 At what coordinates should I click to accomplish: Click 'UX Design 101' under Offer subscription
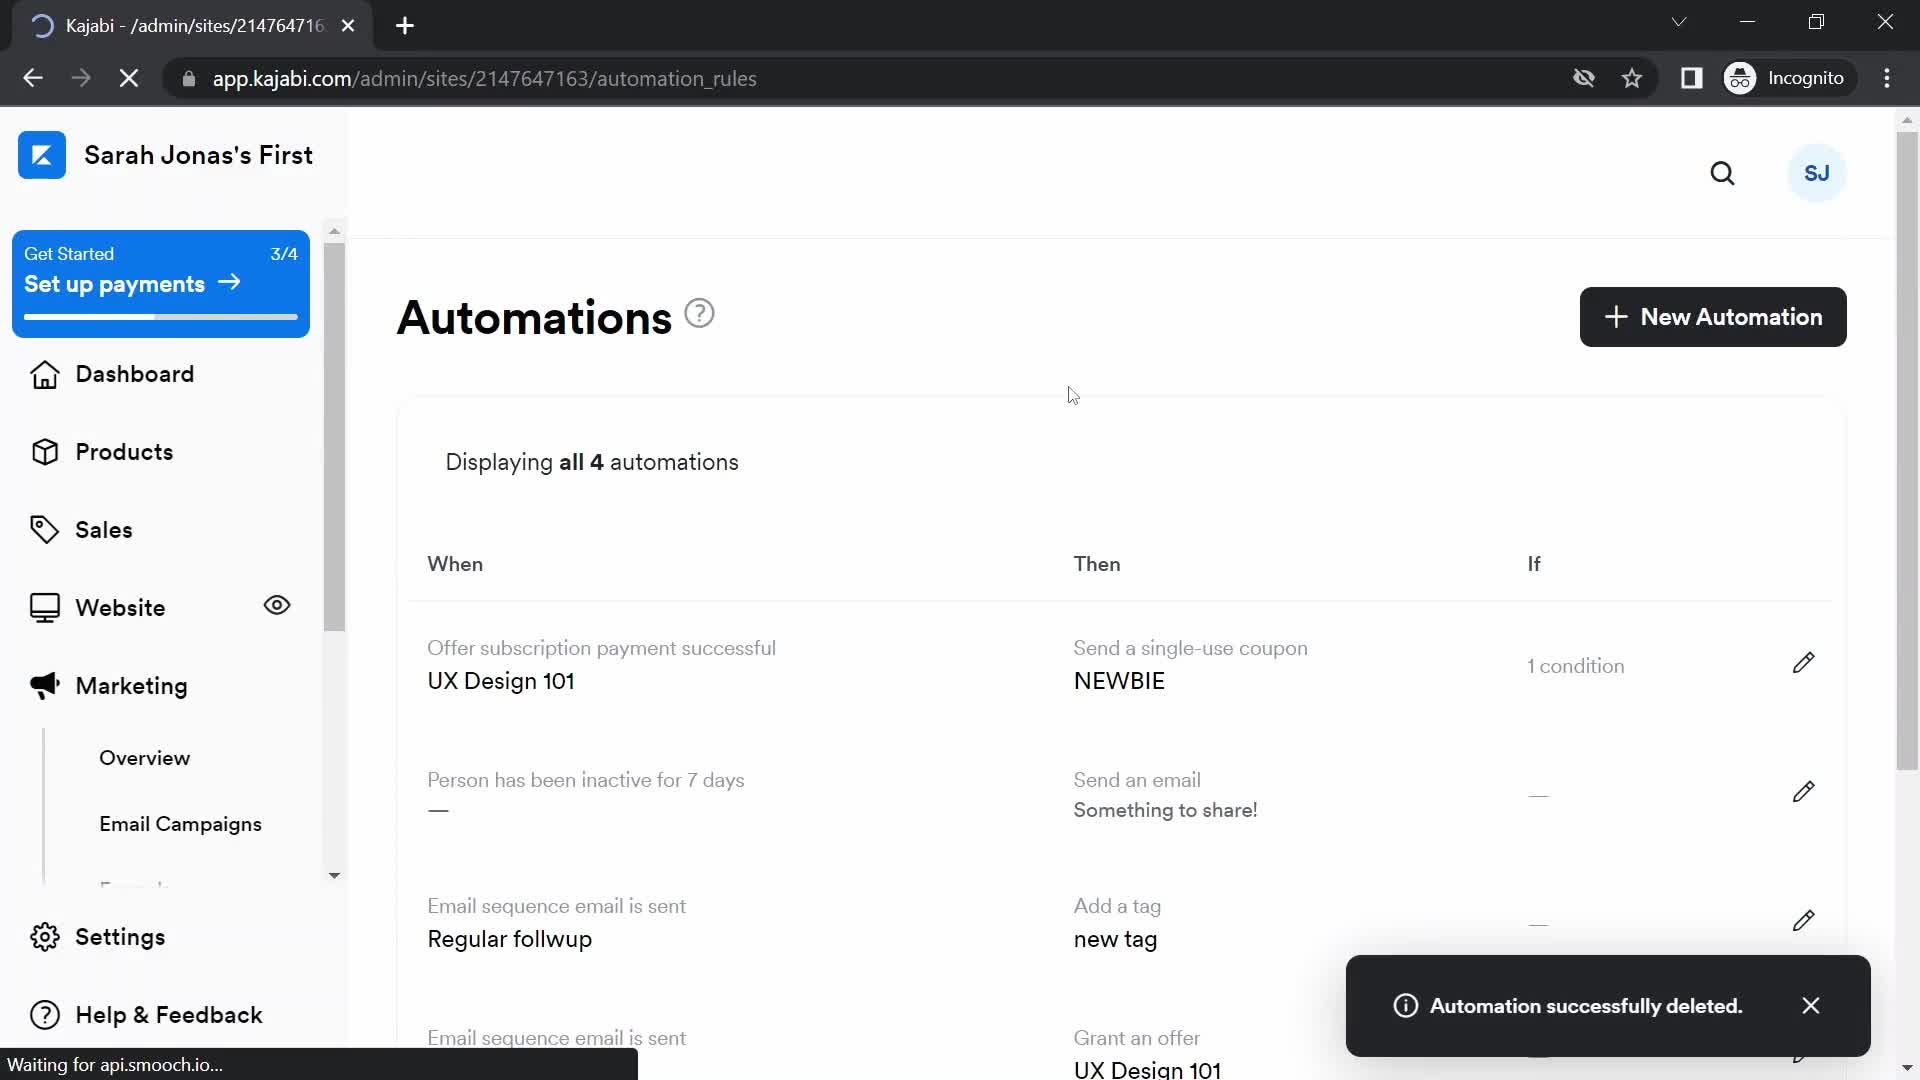[x=500, y=681]
